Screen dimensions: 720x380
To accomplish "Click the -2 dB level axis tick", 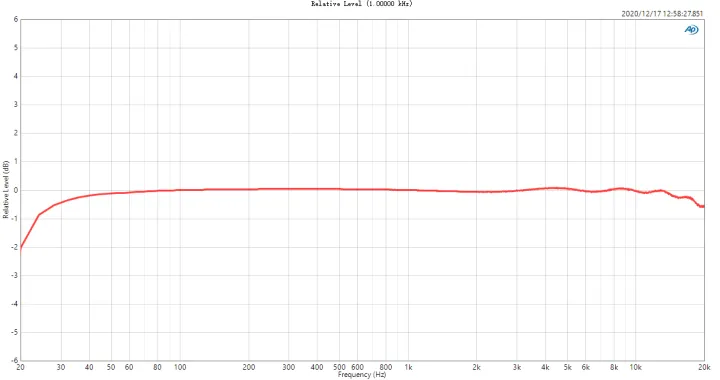I will pyautogui.click(x=15, y=247).
